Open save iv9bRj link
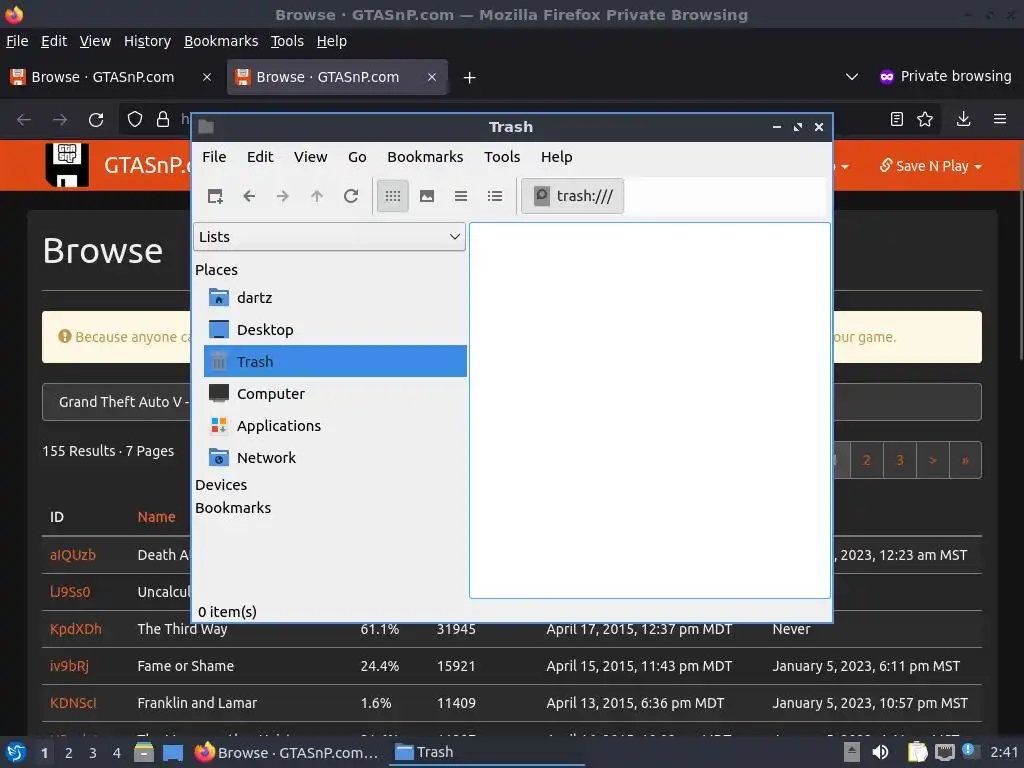This screenshot has height=768, width=1024. click(69, 666)
